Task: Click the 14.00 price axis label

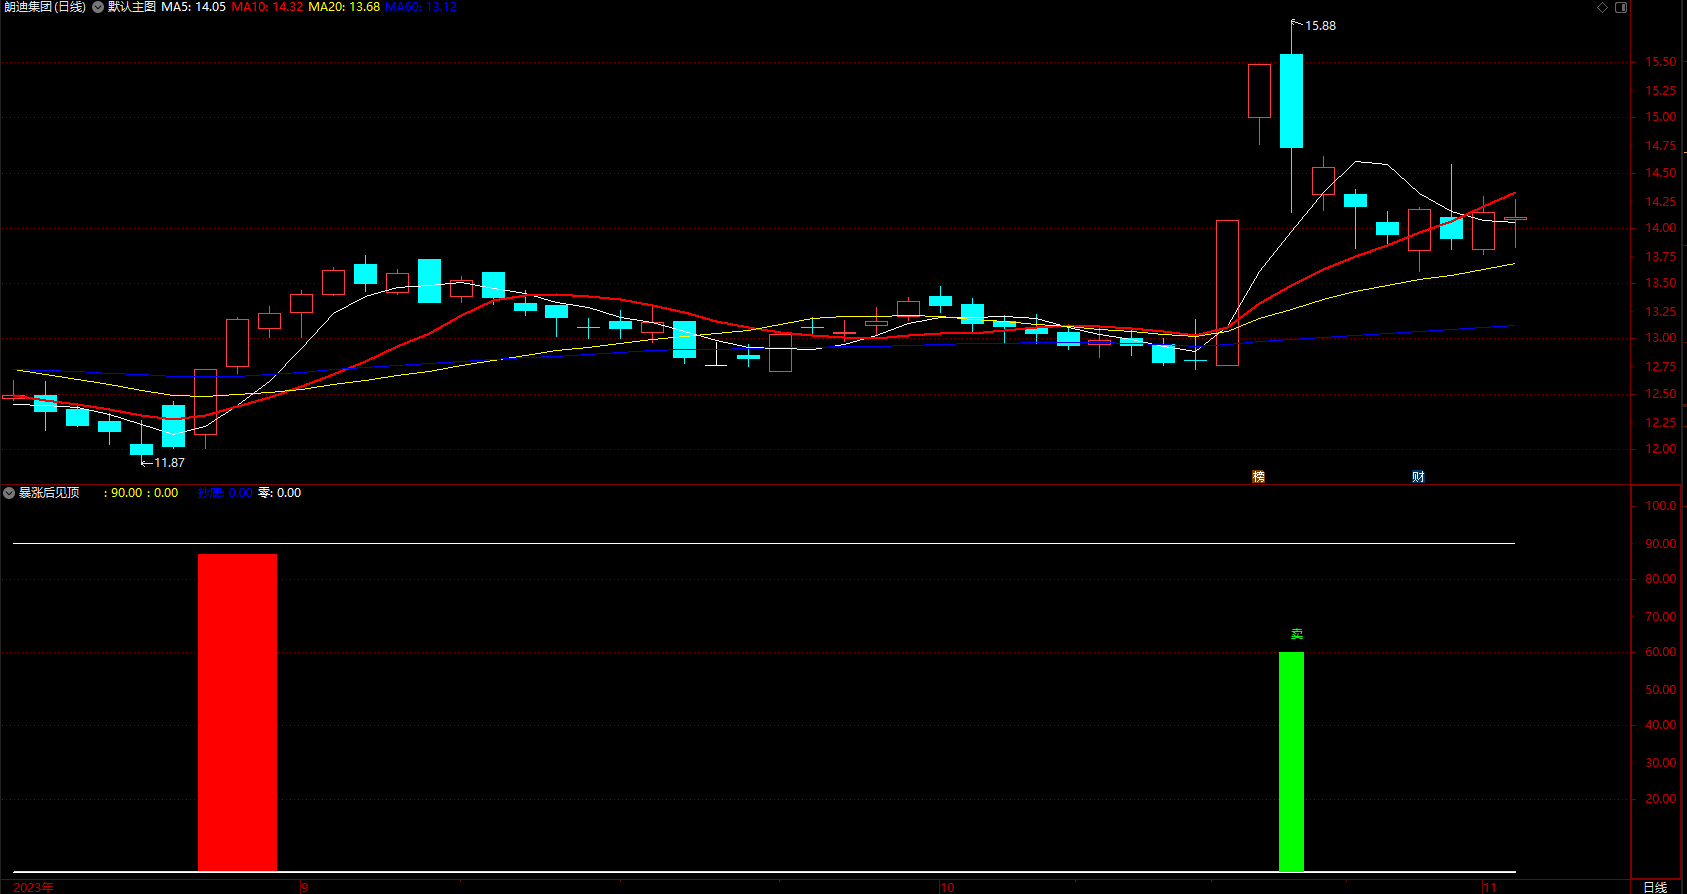Action: click(1661, 228)
